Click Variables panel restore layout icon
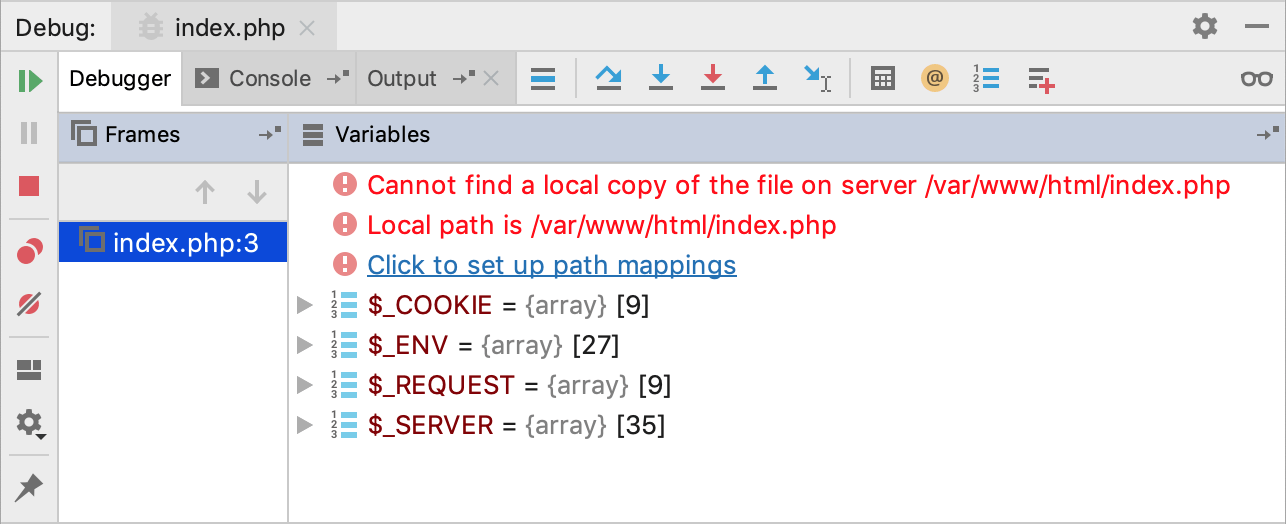Screen dimensions: 1286x524 1268,134
